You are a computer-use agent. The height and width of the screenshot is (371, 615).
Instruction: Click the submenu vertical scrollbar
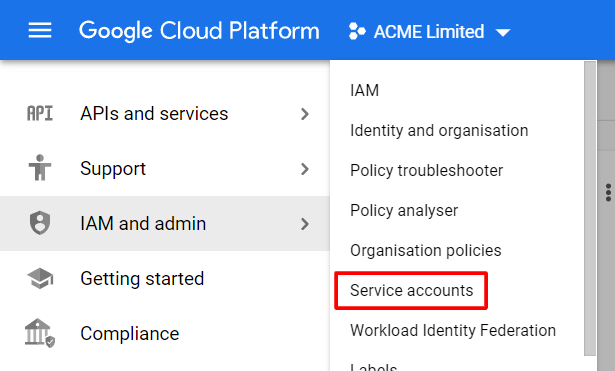point(590,209)
